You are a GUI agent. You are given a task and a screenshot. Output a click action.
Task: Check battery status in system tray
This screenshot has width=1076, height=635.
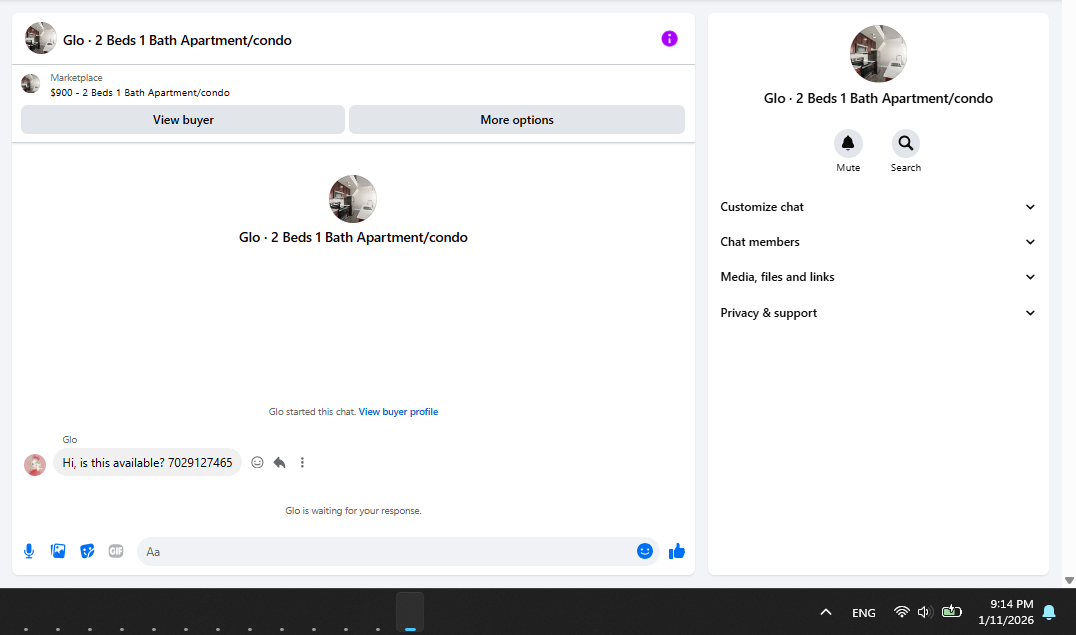(x=951, y=611)
